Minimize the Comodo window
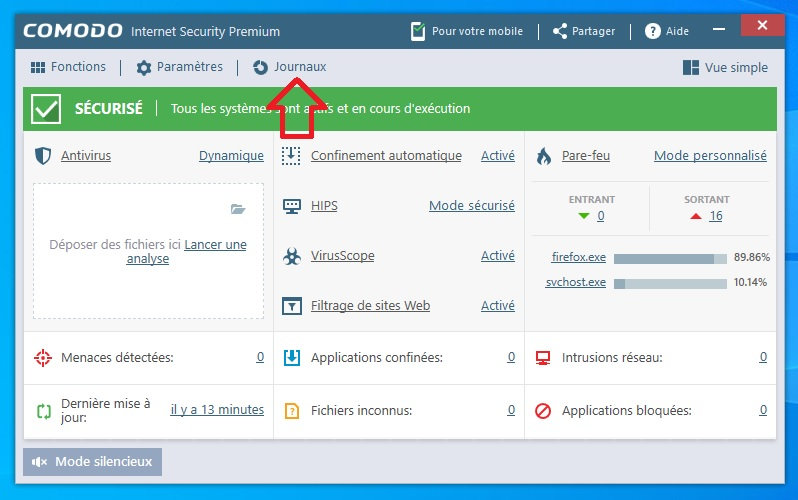Viewport: 798px width, 500px height. (x=719, y=29)
